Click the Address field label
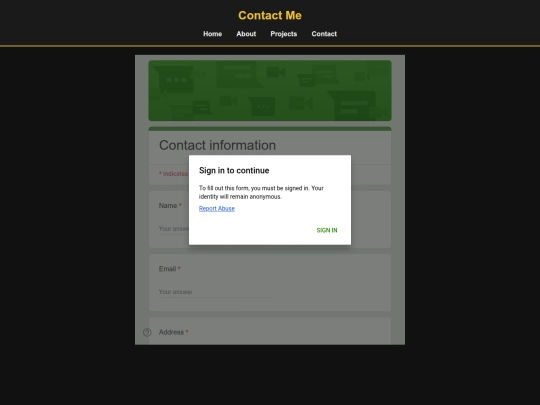 (171, 332)
